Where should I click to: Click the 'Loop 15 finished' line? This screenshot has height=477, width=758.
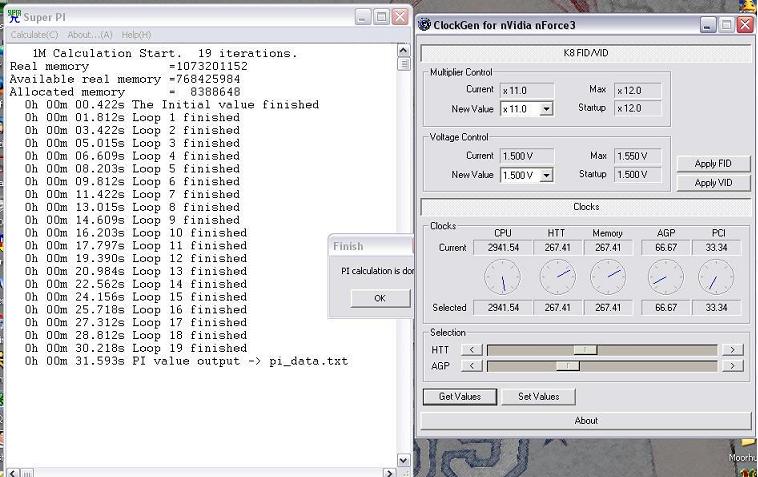136,297
